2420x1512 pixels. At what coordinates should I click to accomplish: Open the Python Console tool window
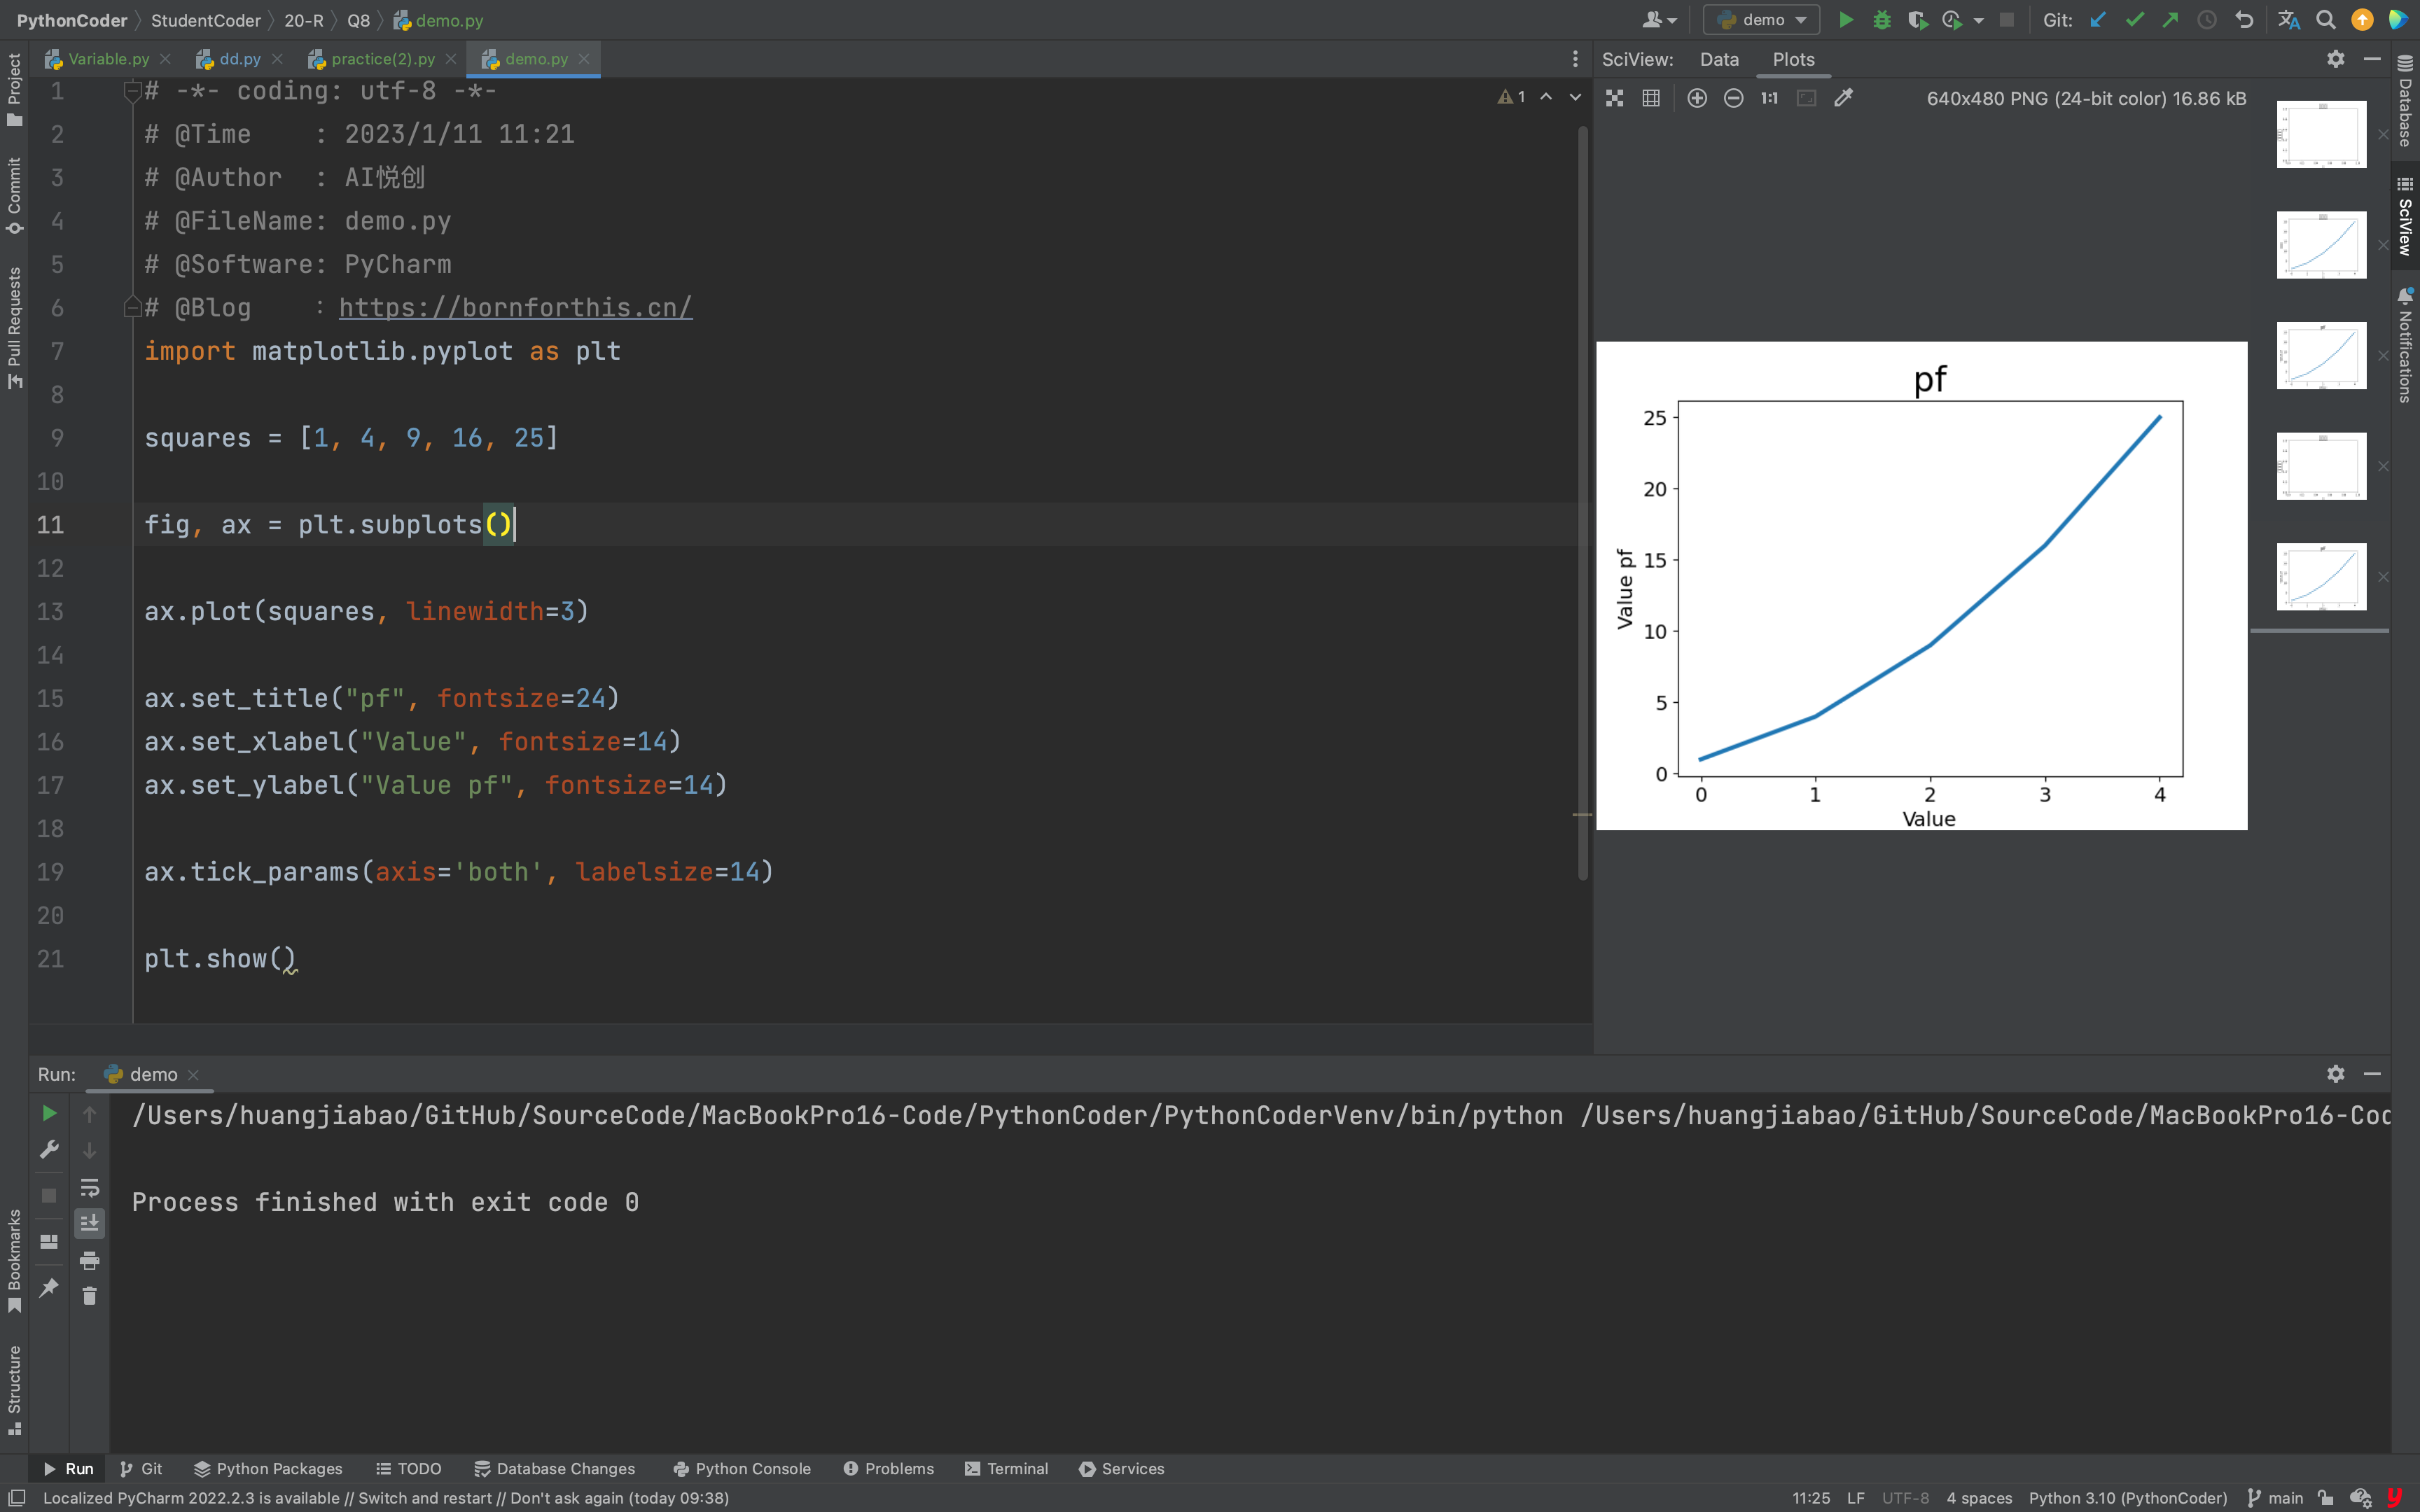click(x=742, y=1468)
